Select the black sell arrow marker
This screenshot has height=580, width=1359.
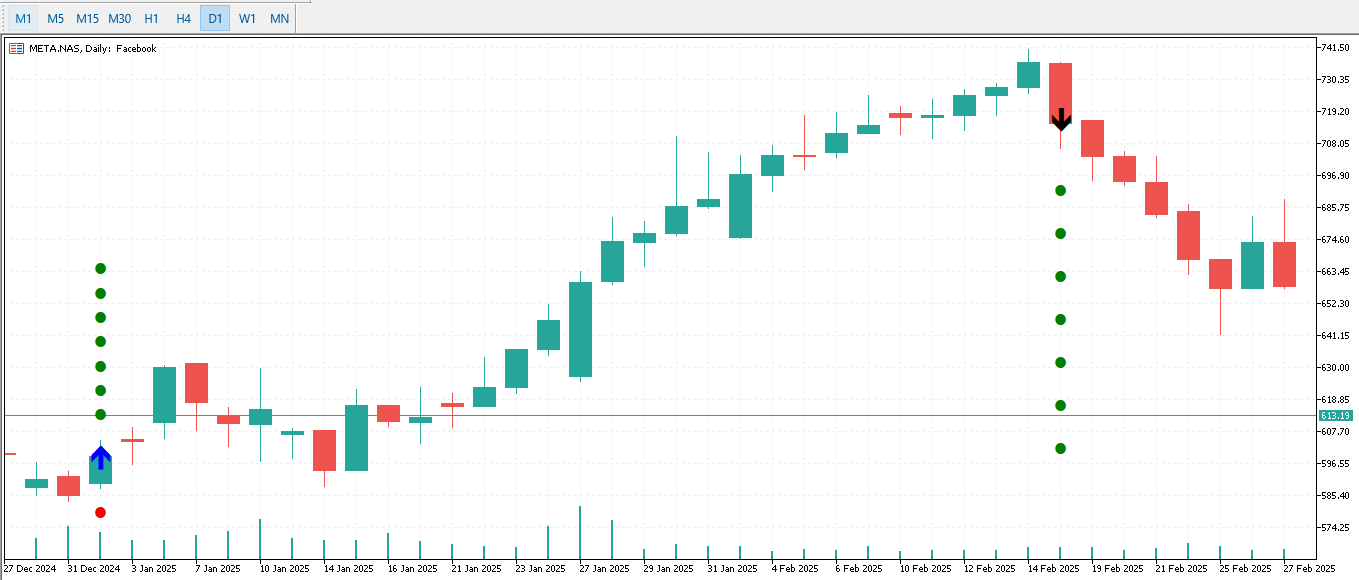tap(1061, 119)
